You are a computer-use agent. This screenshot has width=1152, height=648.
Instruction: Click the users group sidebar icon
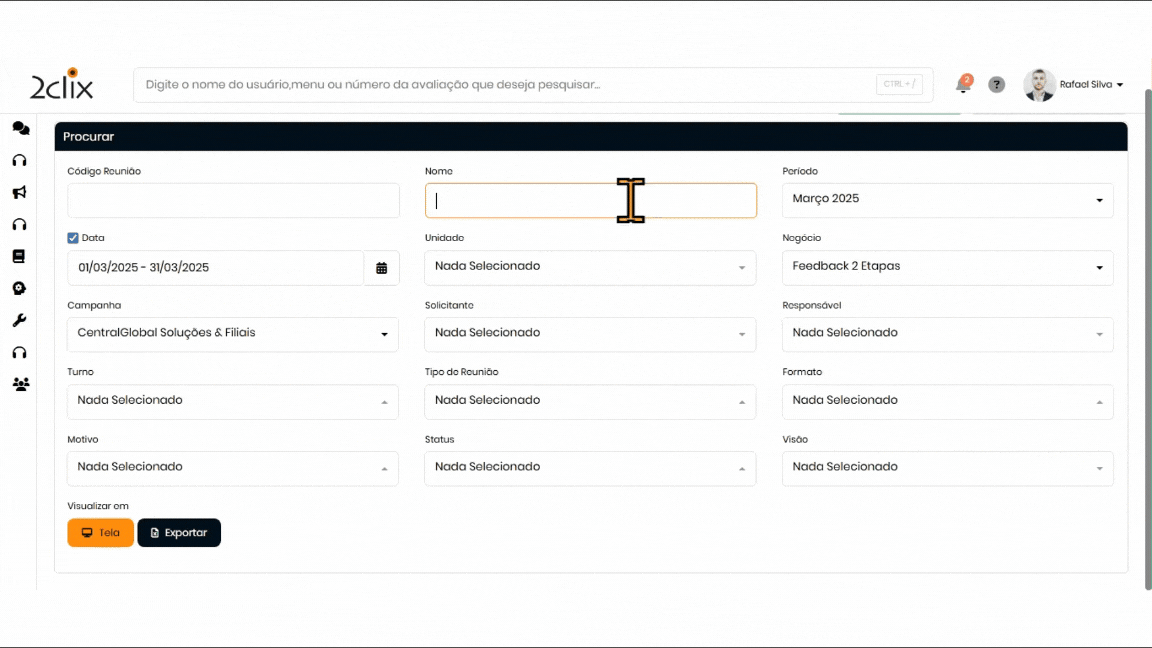tap(20, 384)
